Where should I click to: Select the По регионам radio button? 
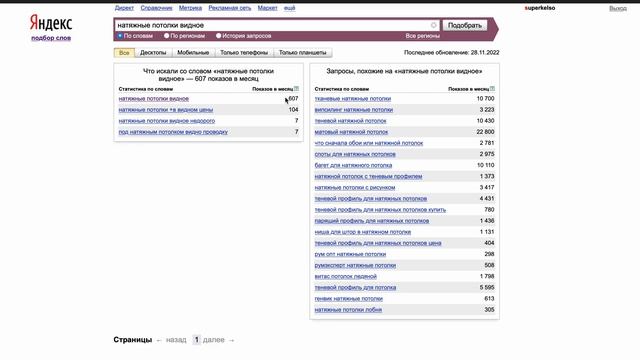(x=167, y=36)
